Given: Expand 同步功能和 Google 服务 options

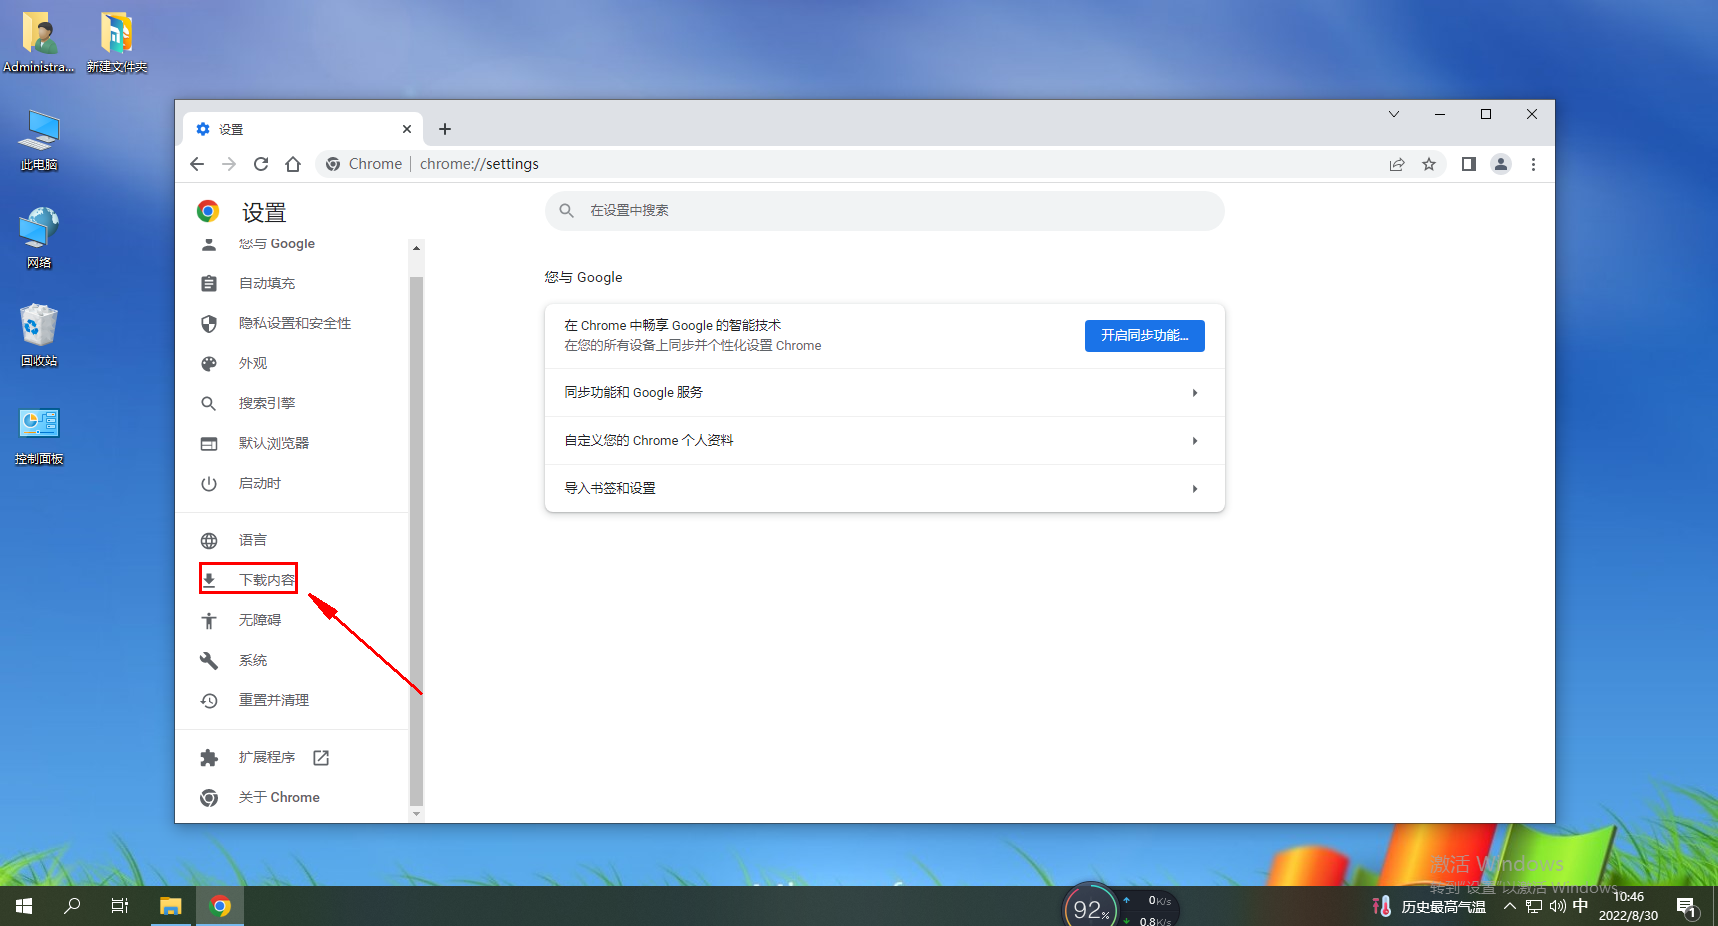Looking at the screenshot, I should point(883,392).
